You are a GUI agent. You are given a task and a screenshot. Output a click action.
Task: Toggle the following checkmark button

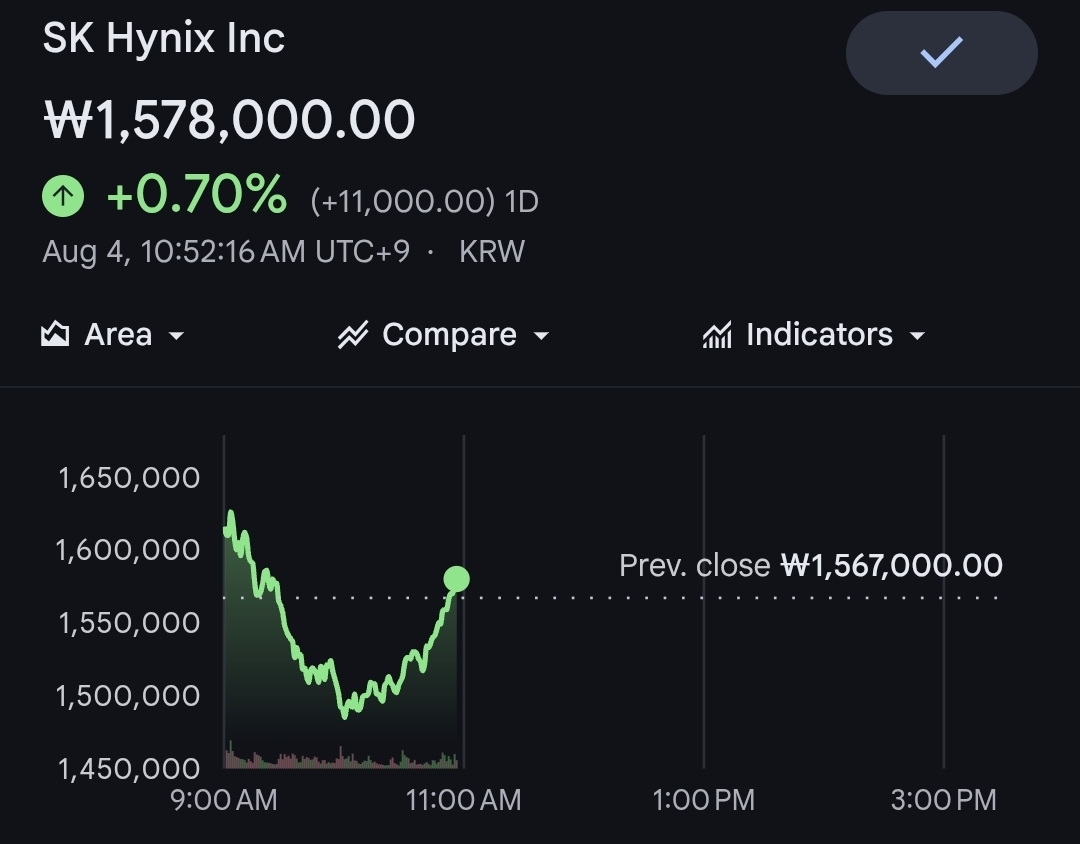[942, 53]
